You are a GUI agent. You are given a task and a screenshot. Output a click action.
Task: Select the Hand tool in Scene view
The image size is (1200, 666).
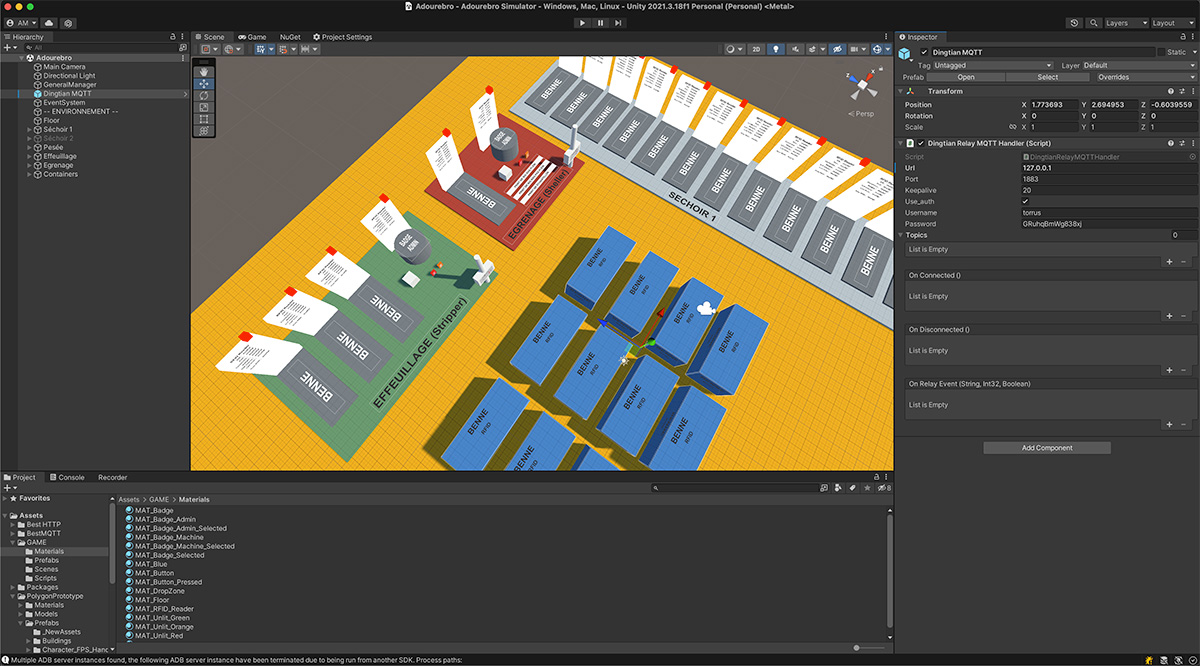click(204, 71)
